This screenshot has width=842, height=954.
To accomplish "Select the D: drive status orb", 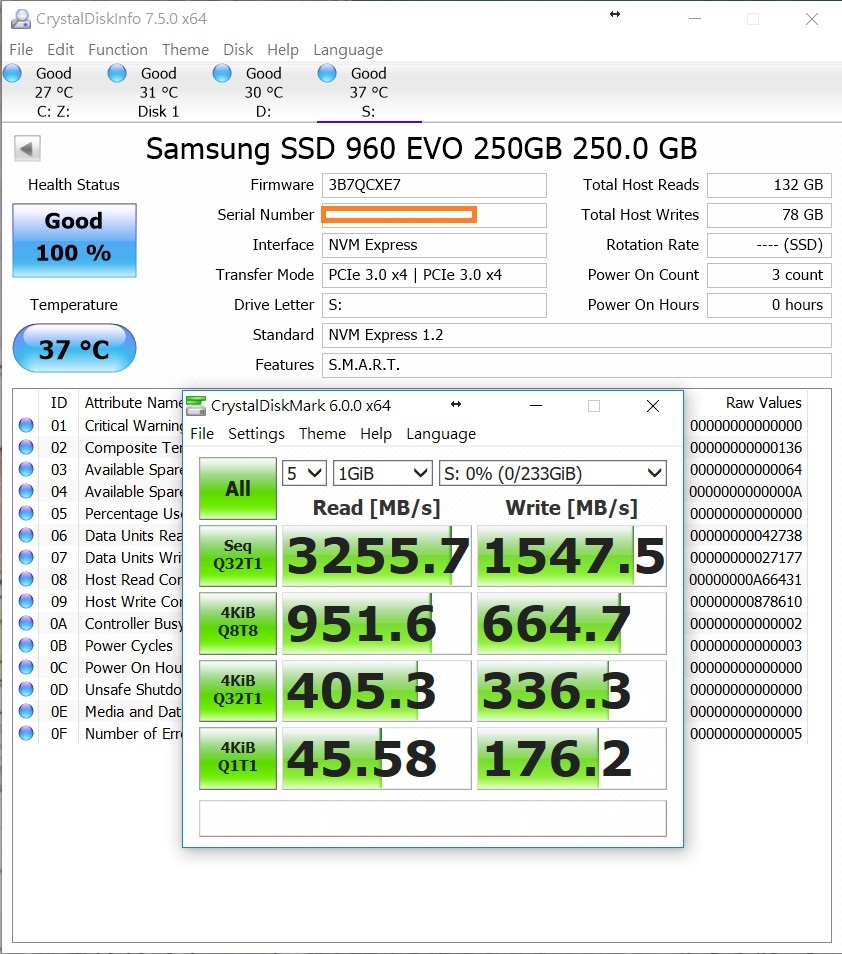I will [x=222, y=74].
